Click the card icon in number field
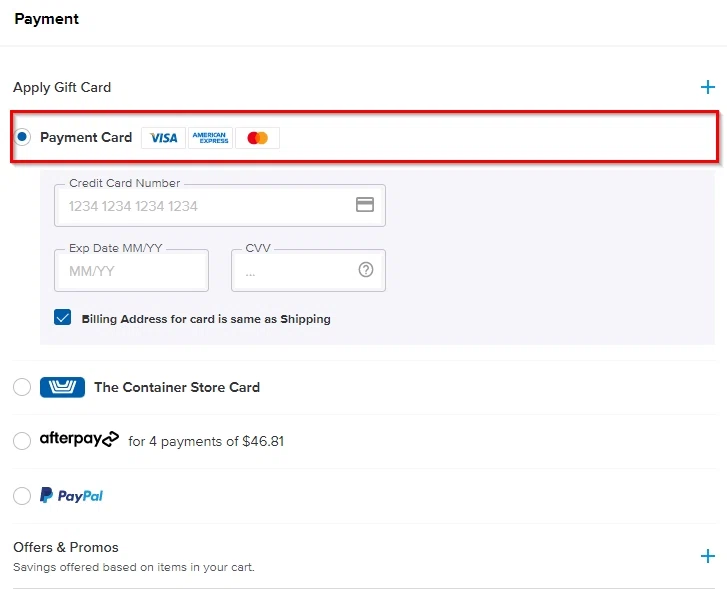Viewport: 727px width, 589px height. pos(365,205)
